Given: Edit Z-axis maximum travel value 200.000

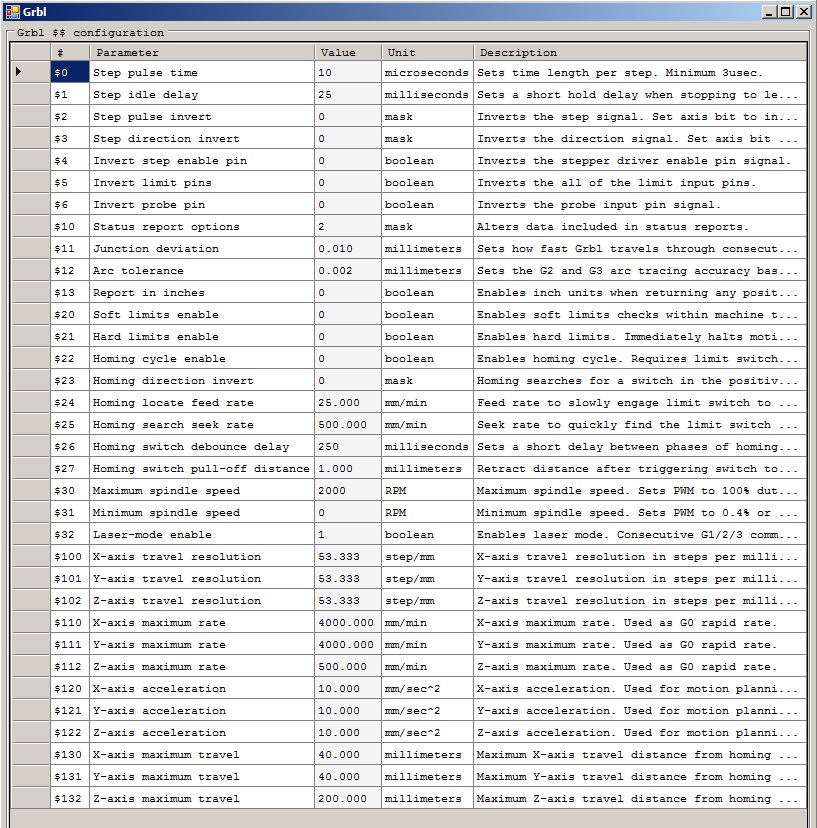Looking at the screenshot, I should 349,799.
